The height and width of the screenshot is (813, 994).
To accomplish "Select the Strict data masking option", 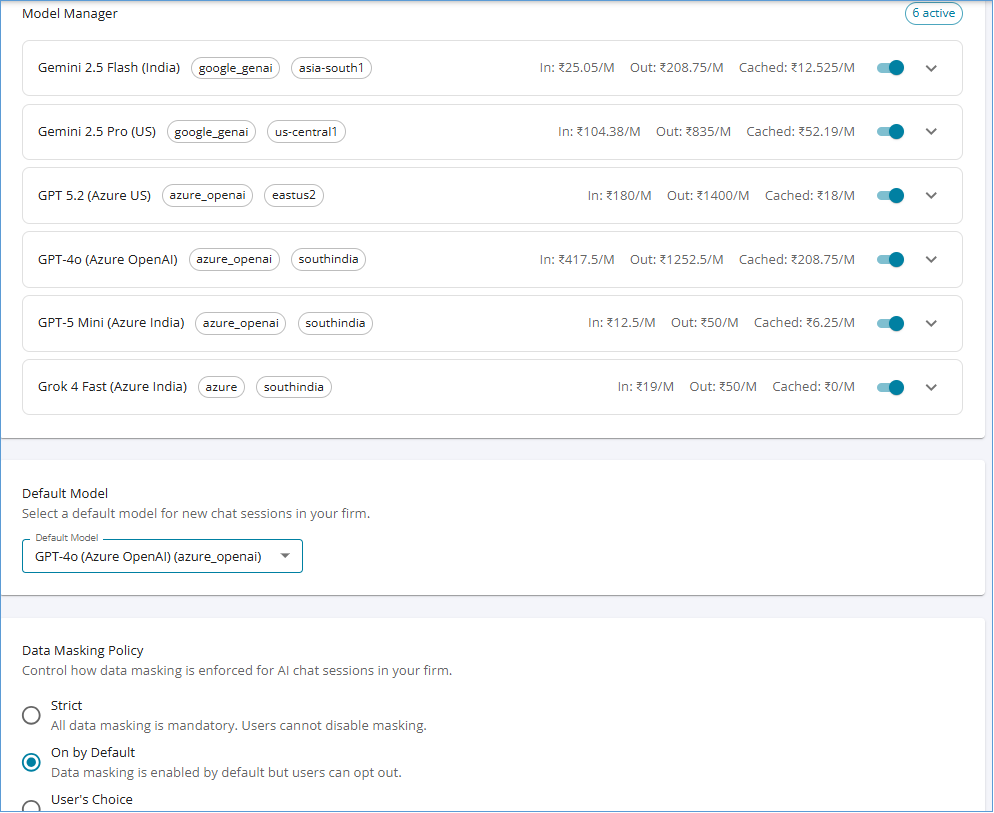I will 31,715.
